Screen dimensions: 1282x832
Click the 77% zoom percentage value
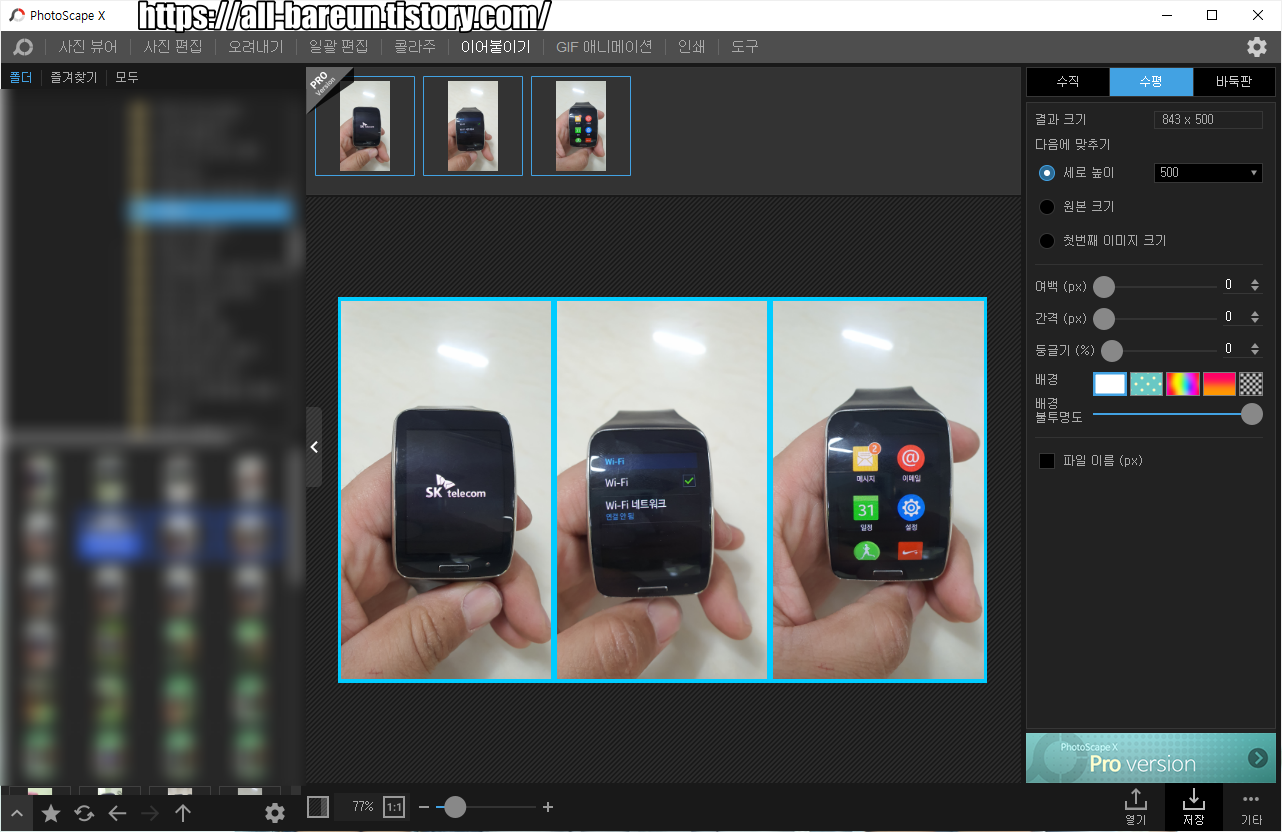(362, 807)
